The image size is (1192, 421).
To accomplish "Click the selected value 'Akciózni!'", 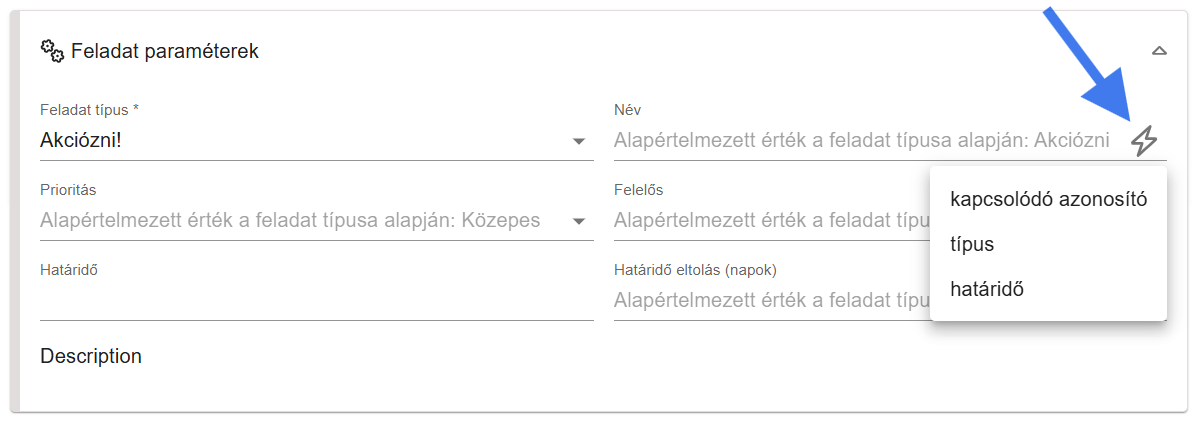I will [81, 141].
